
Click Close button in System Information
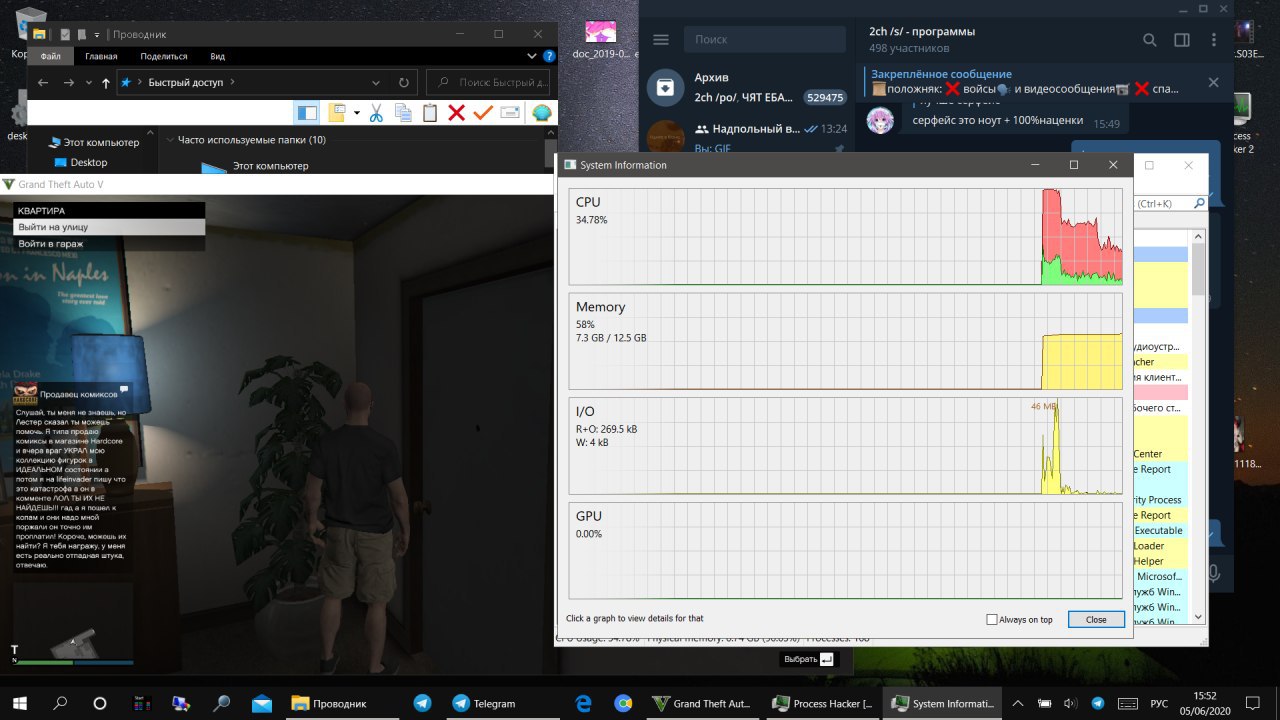(x=1096, y=619)
